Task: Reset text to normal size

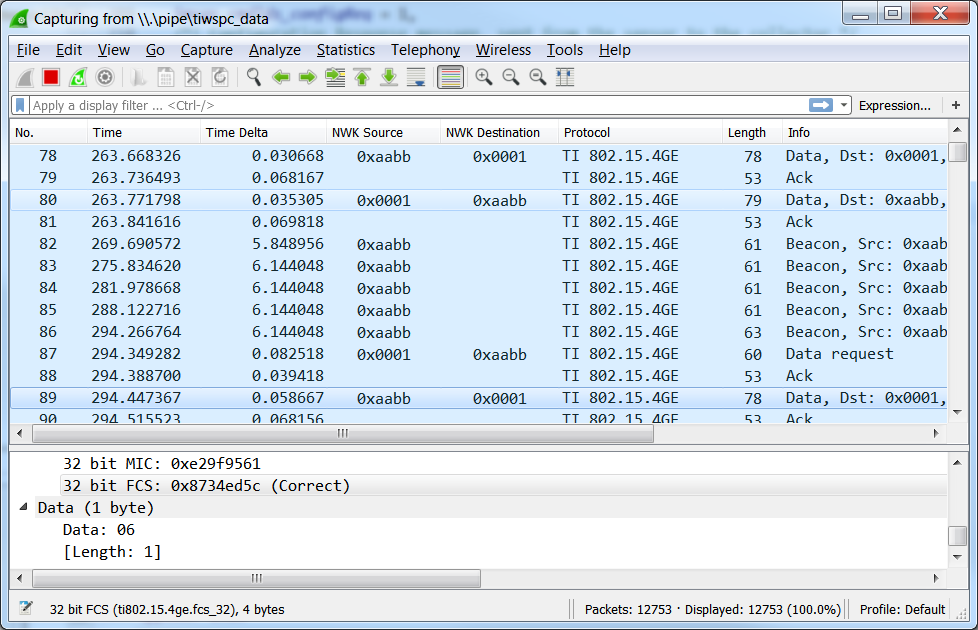Action: (538, 77)
